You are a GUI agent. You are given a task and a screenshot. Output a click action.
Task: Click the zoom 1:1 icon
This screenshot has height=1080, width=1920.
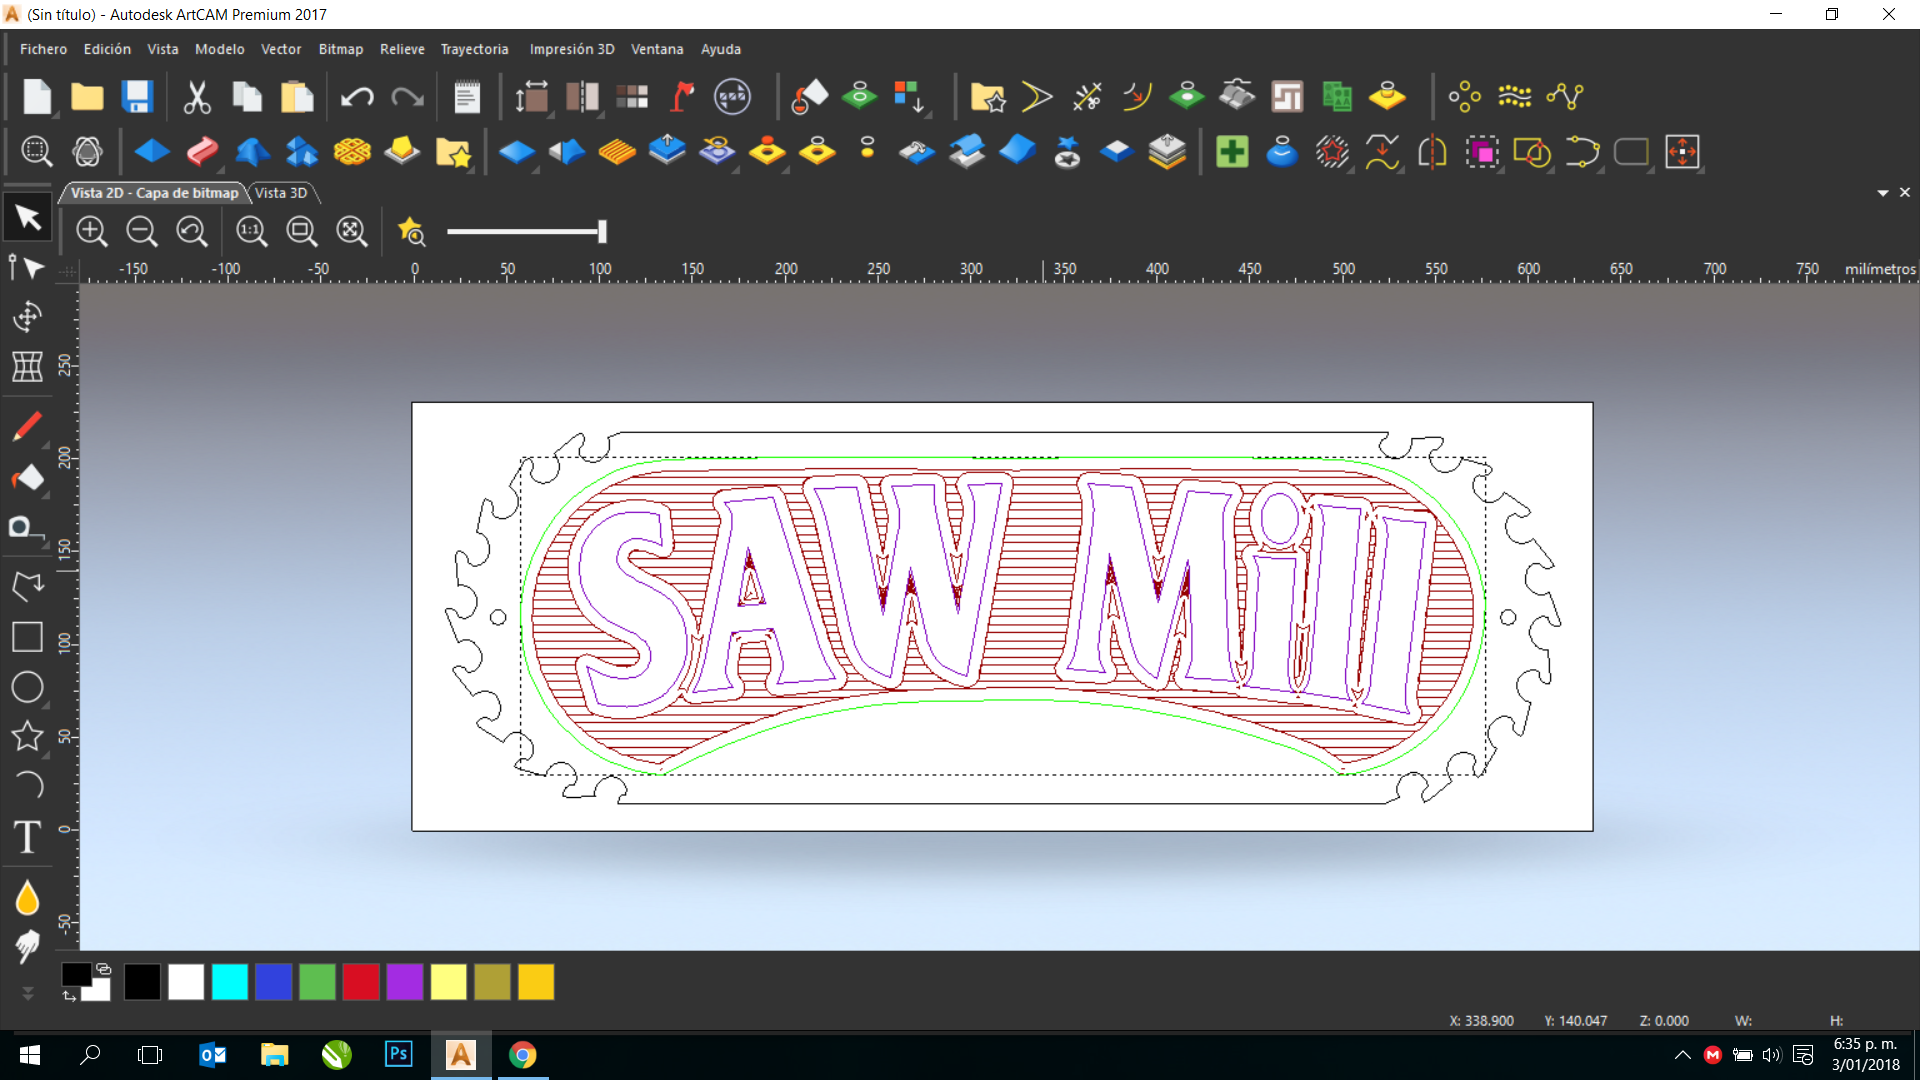click(x=251, y=232)
